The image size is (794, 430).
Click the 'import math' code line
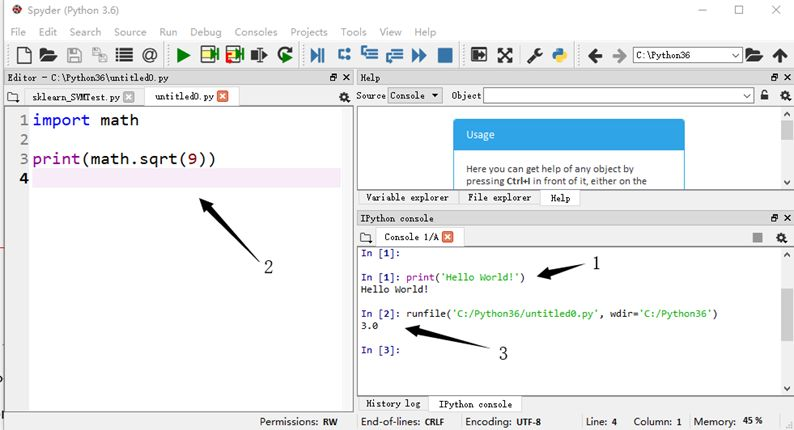85,120
